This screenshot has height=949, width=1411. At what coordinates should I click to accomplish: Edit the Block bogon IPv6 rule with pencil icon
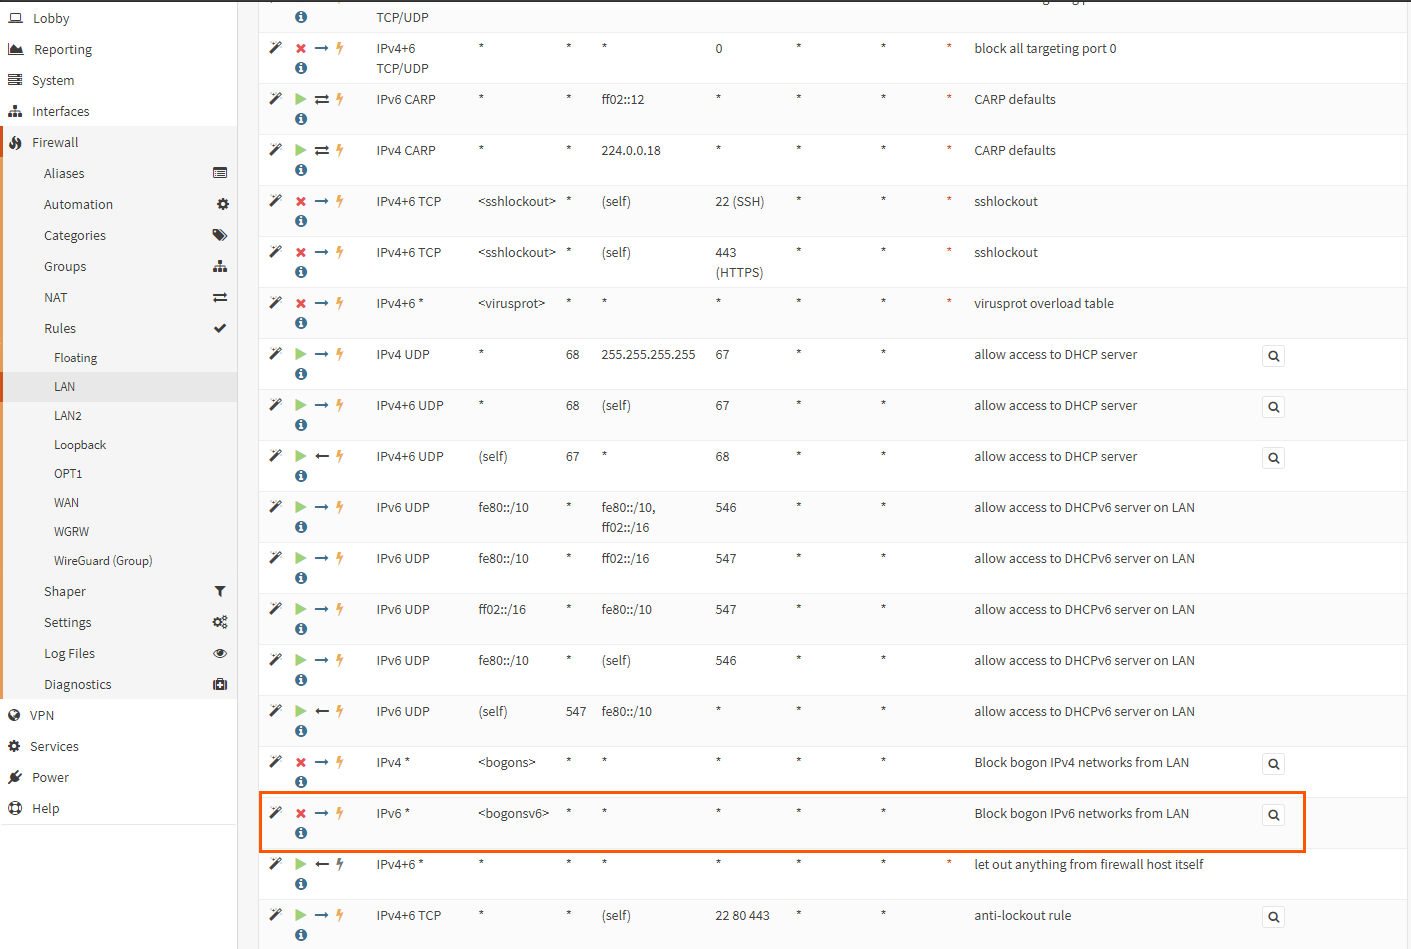pos(276,812)
